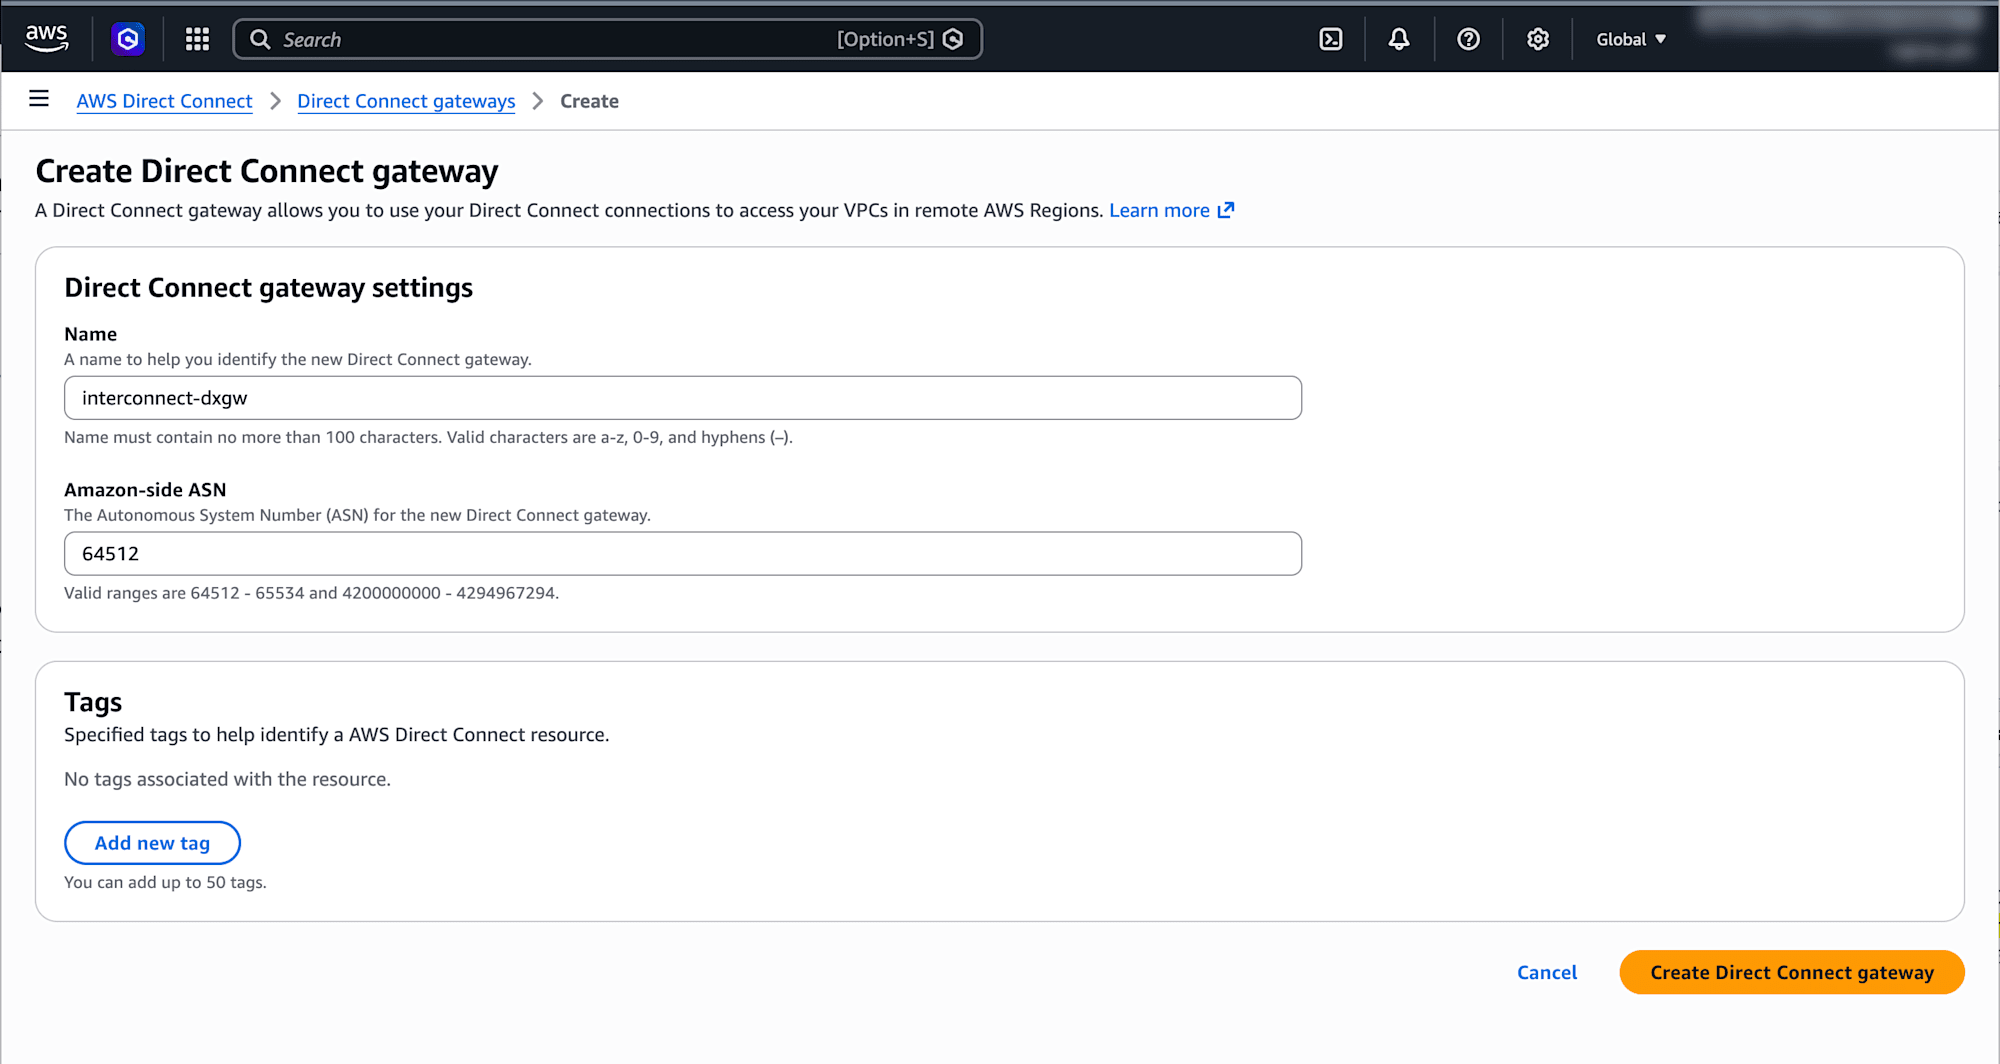This screenshot has height=1064, width=2000.
Task: Focus the Amazon-side ASN input field
Action: [x=683, y=554]
